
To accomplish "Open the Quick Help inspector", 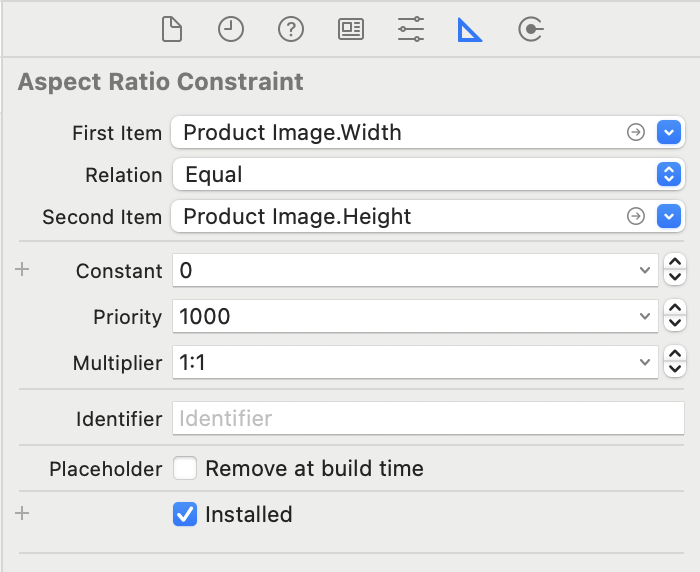I will tap(291, 30).
